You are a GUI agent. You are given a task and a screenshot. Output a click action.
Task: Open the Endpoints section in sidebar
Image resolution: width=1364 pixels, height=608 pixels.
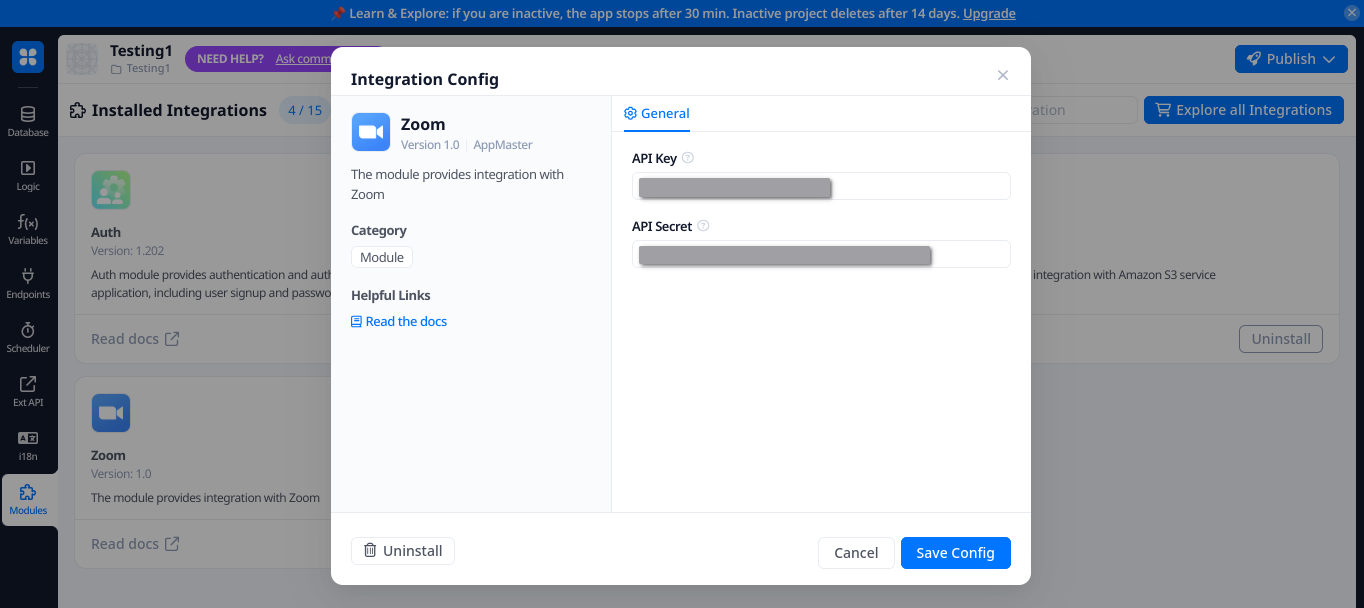28,283
